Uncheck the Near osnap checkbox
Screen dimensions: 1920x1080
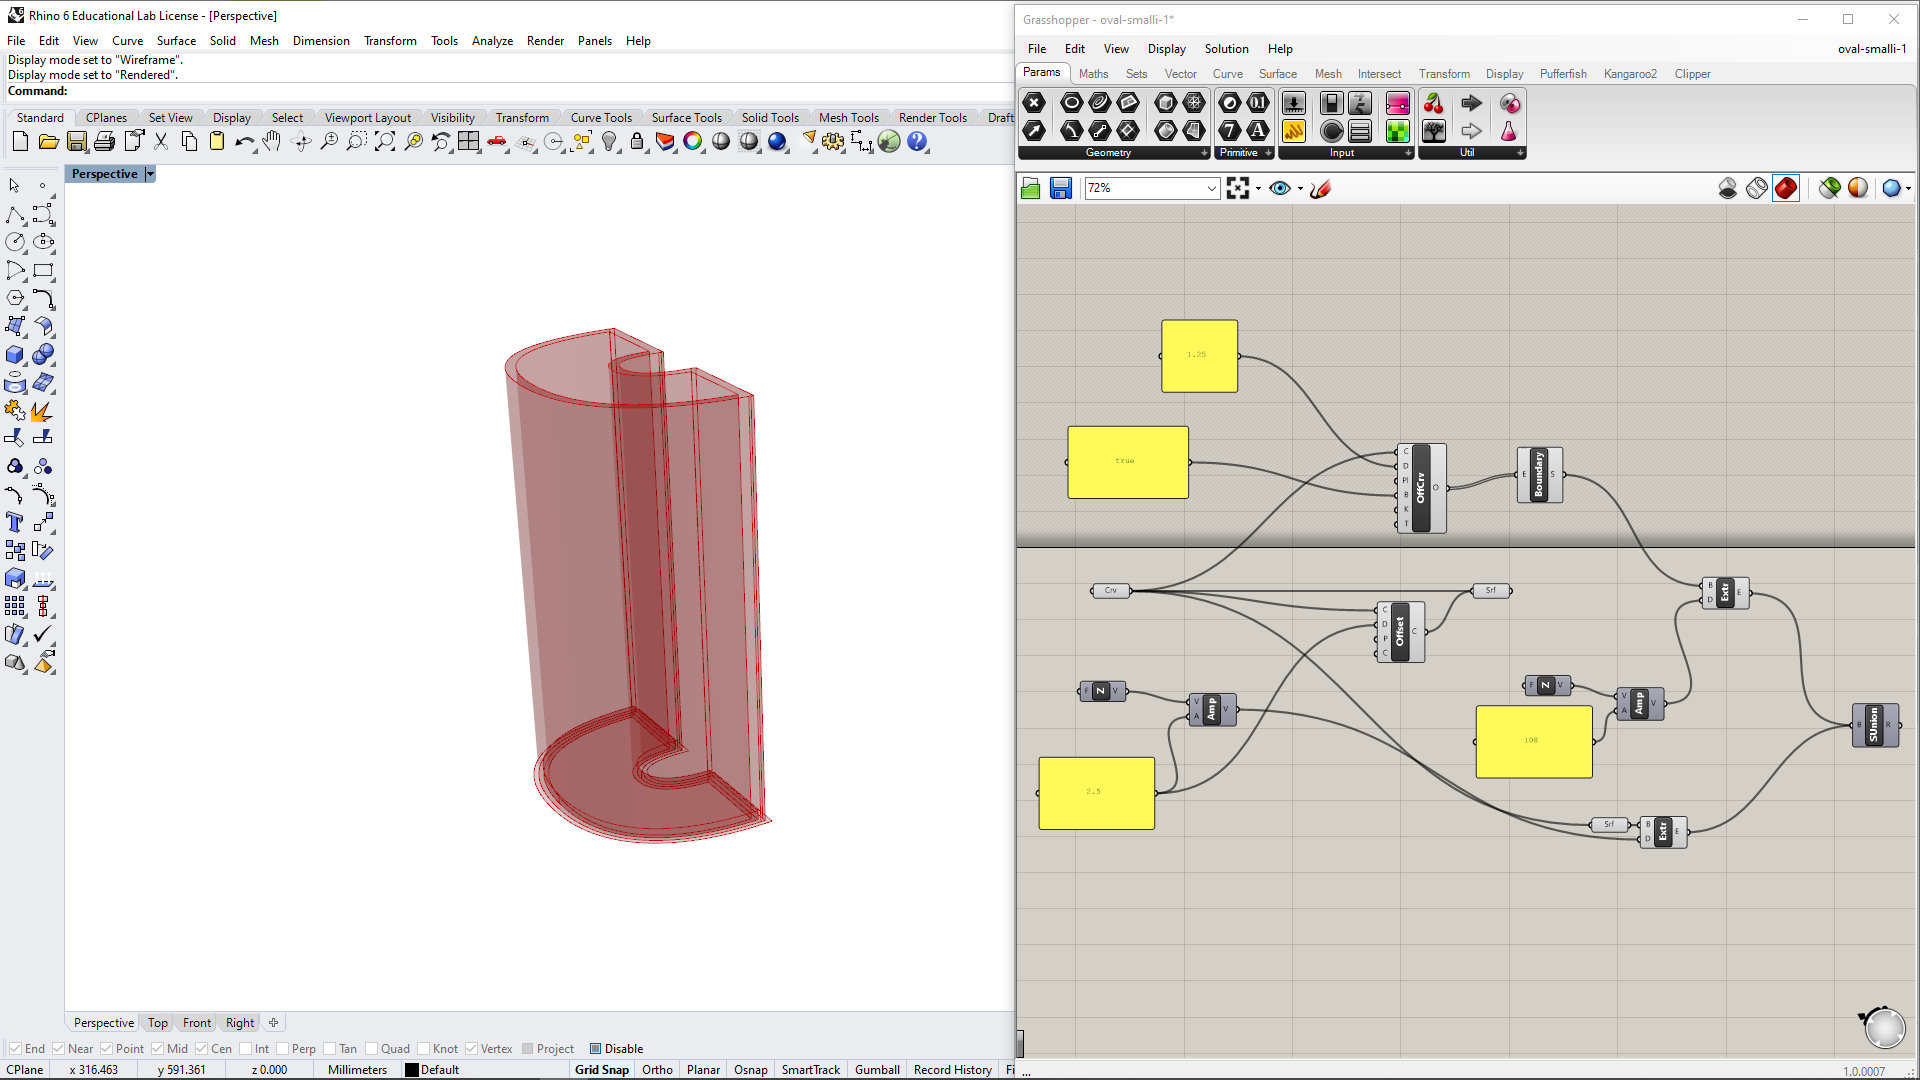click(59, 1048)
